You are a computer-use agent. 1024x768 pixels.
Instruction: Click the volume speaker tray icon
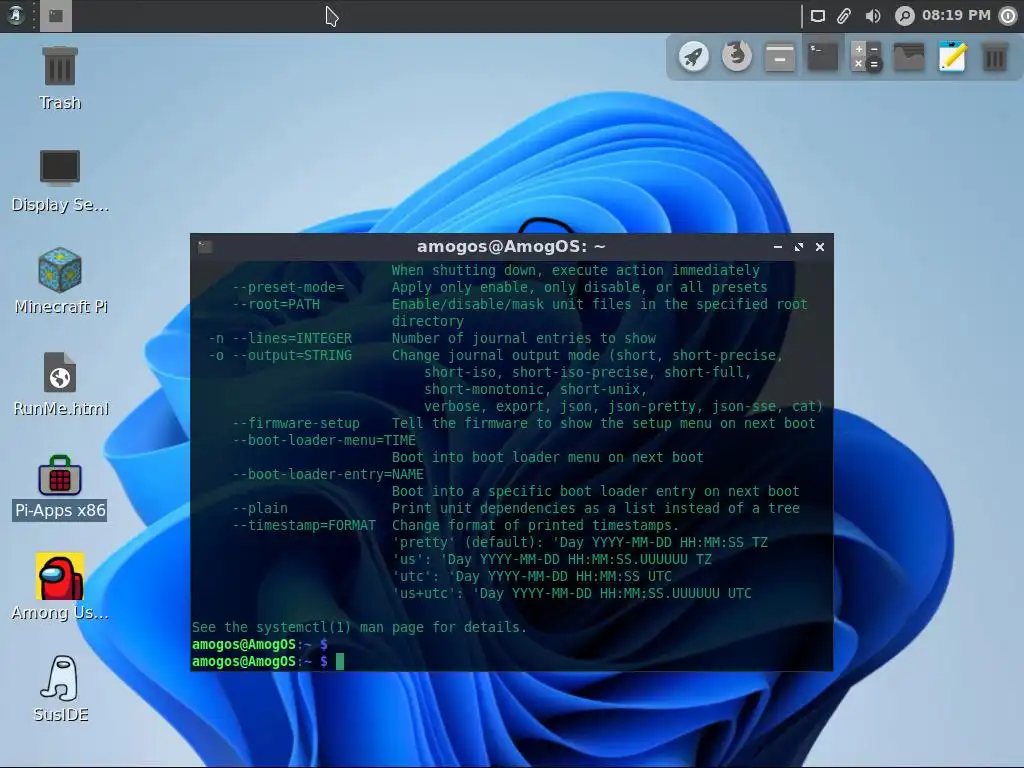(872, 16)
